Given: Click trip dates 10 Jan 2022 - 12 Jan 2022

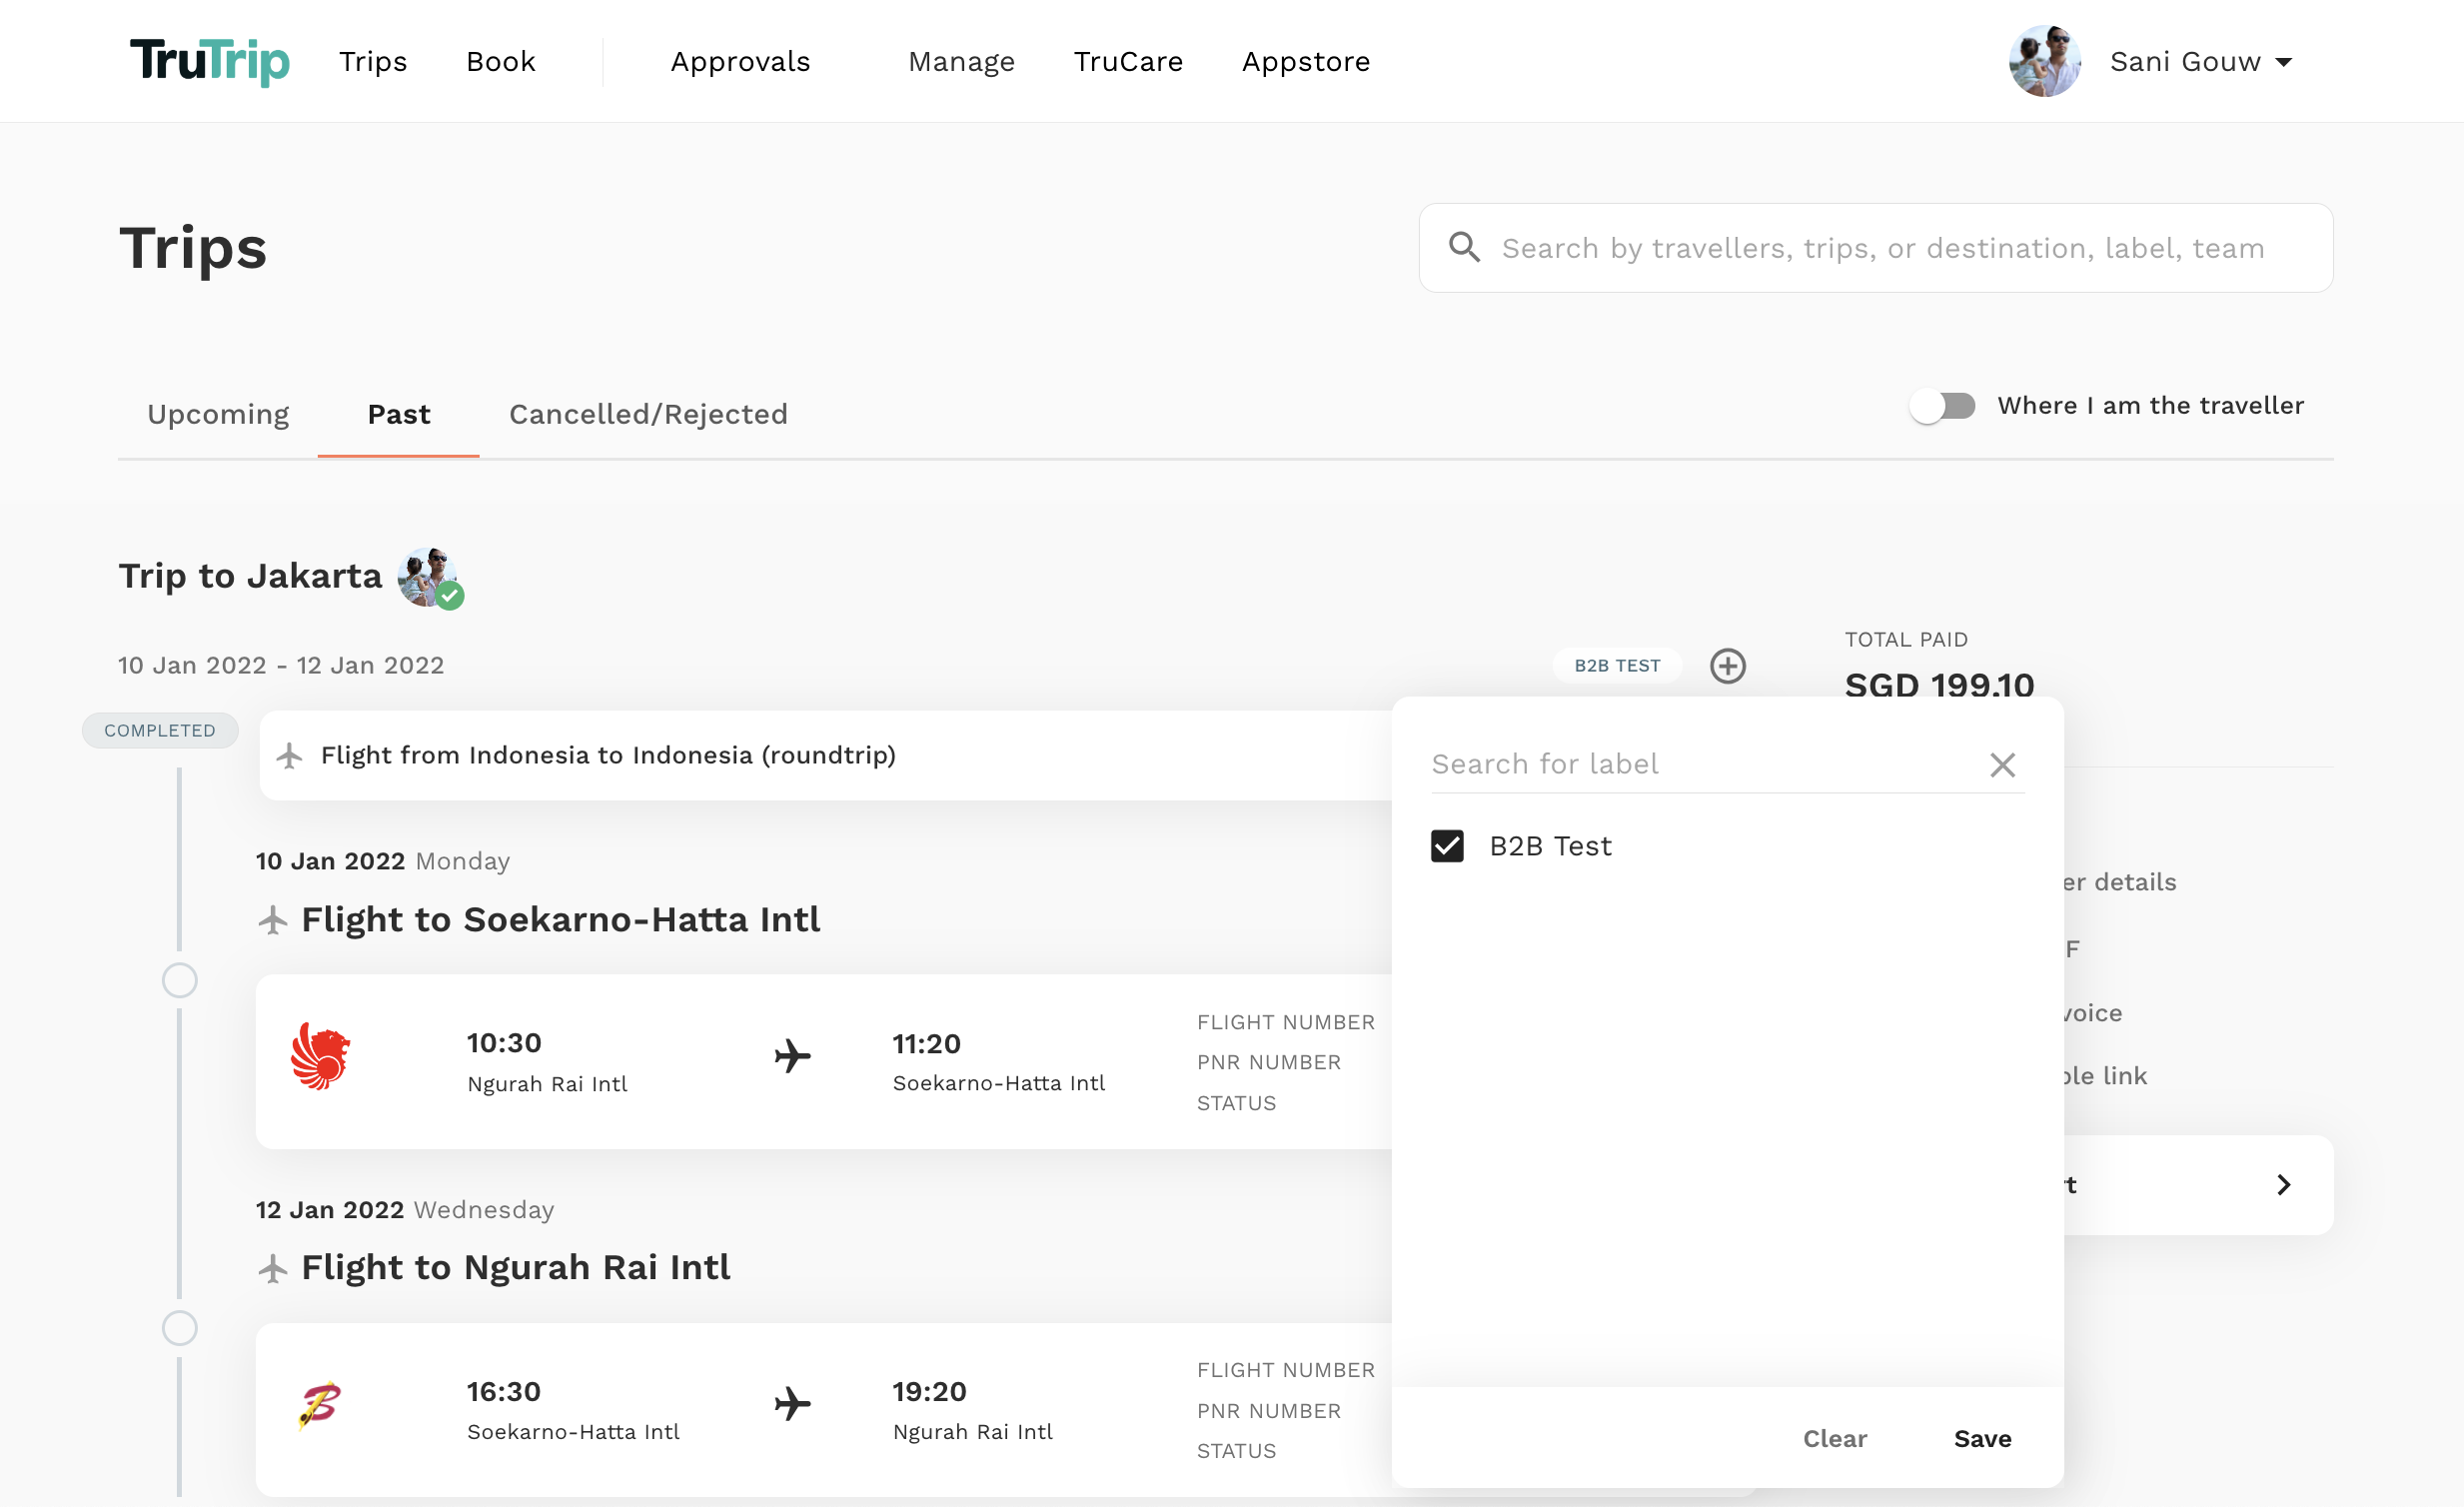Looking at the screenshot, I should click(x=281, y=666).
